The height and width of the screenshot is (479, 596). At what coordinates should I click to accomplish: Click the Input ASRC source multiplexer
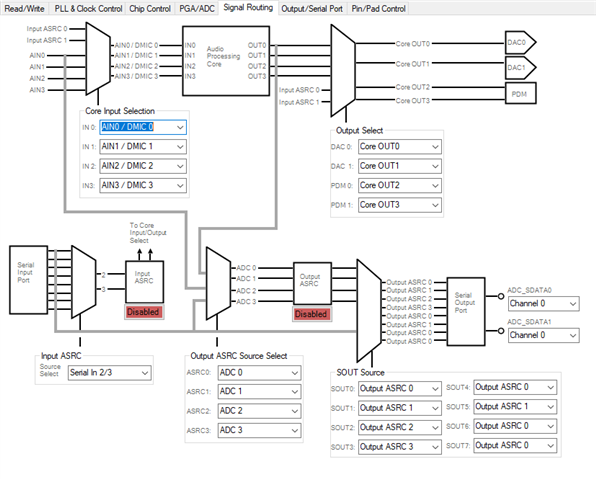(x=84, y=282)
